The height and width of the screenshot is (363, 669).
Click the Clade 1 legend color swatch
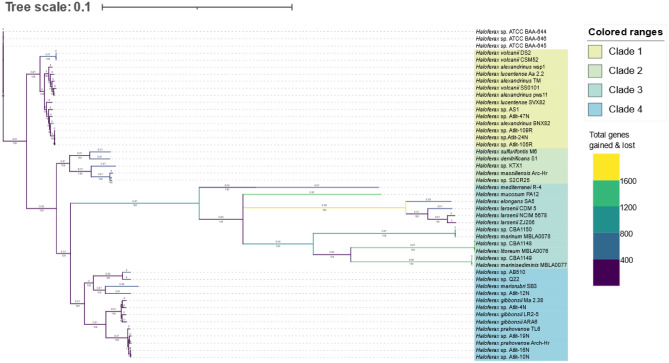pos(595,52)
